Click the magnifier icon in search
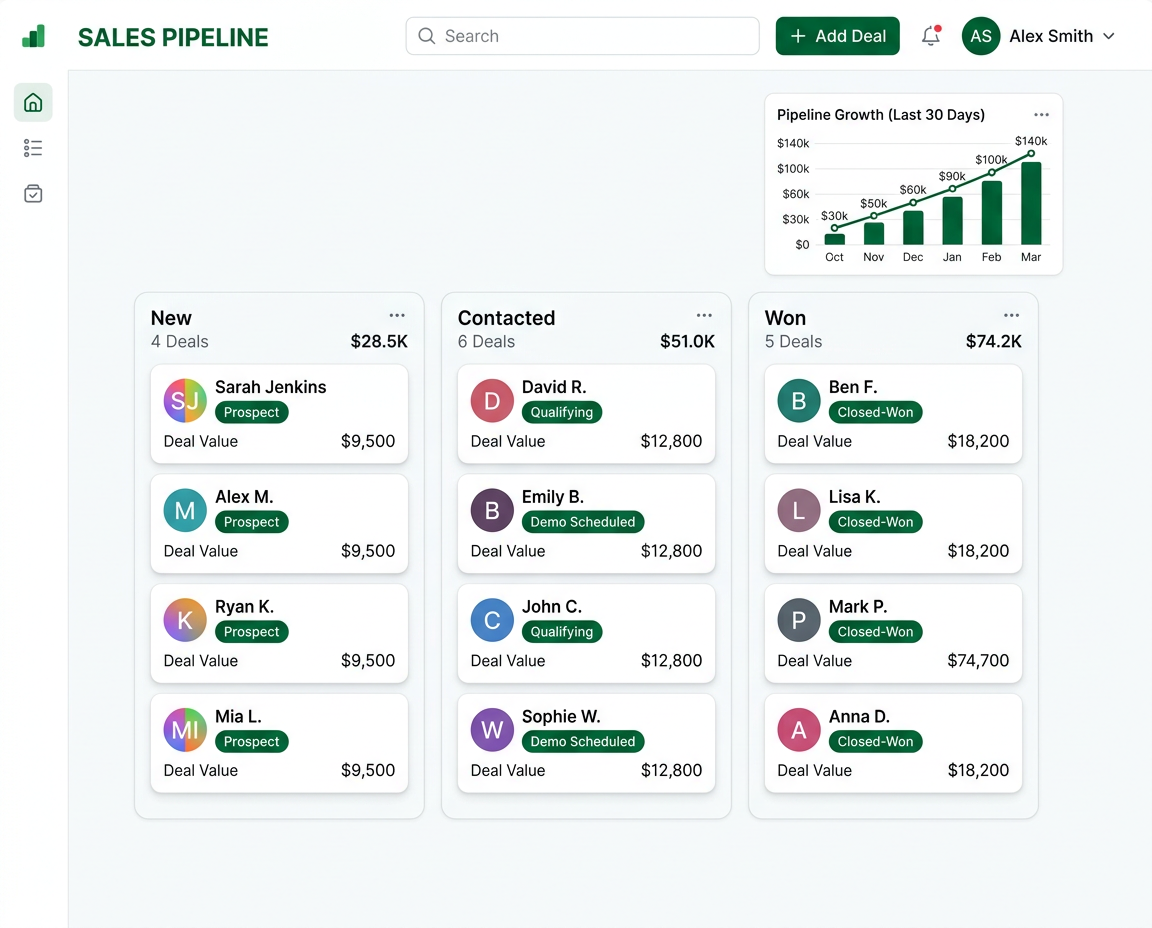Image resolution: width=1152 pixels, height=928 pixels. [x=427, y=36]
